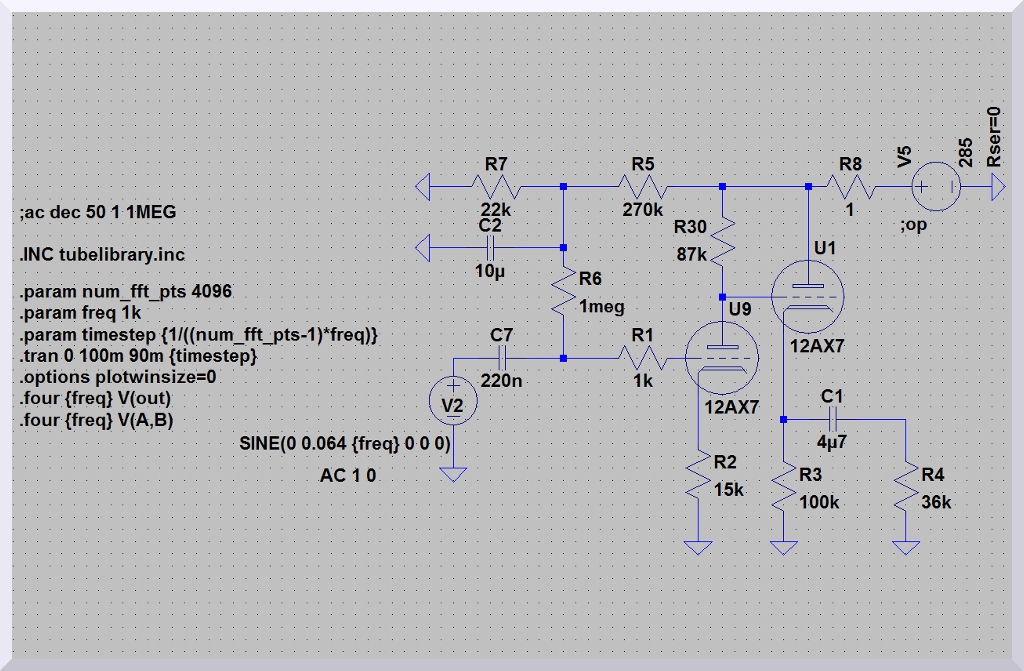
Task: Select the C1 capacitor symbol
Action: click(x=833, y=420)
